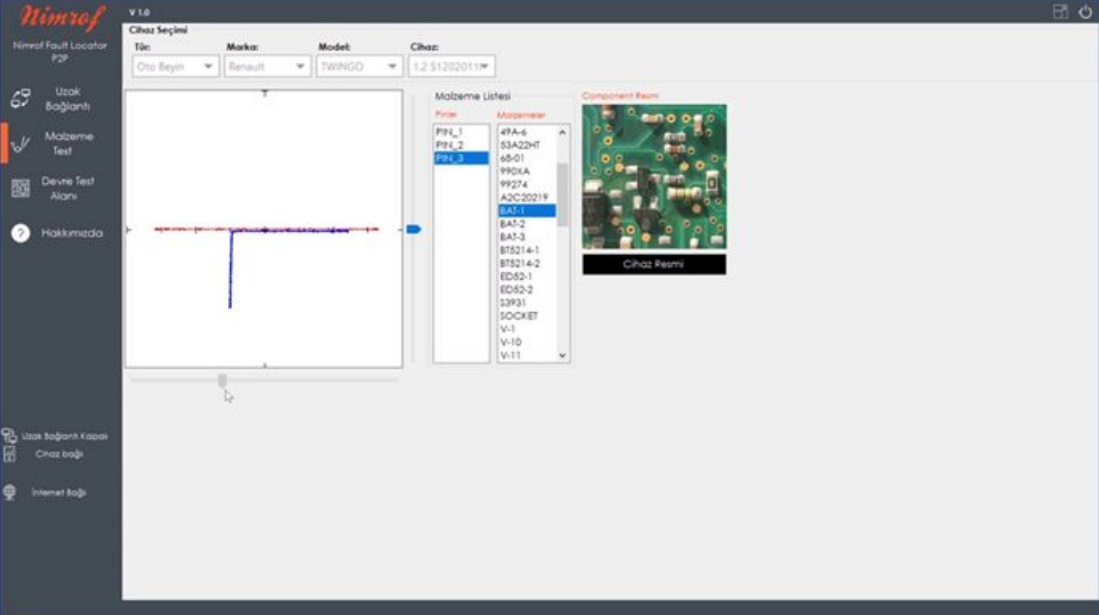Click the Uzak Bağlantı Kapalı status icon

(9, 435)
